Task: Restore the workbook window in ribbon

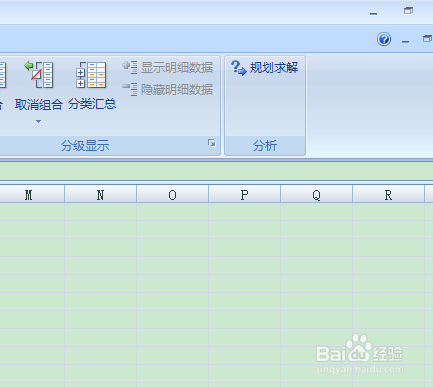Action: 427,39
